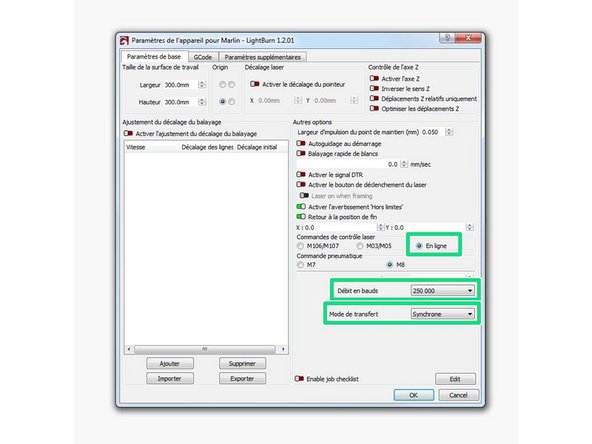This screenshot has width=592, height=444.
Task: Dismiss the dialog with Cancel
Action: 458,395
